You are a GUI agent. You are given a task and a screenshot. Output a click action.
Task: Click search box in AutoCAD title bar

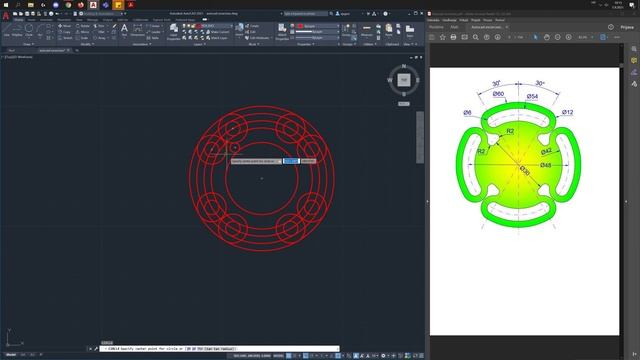305,14
